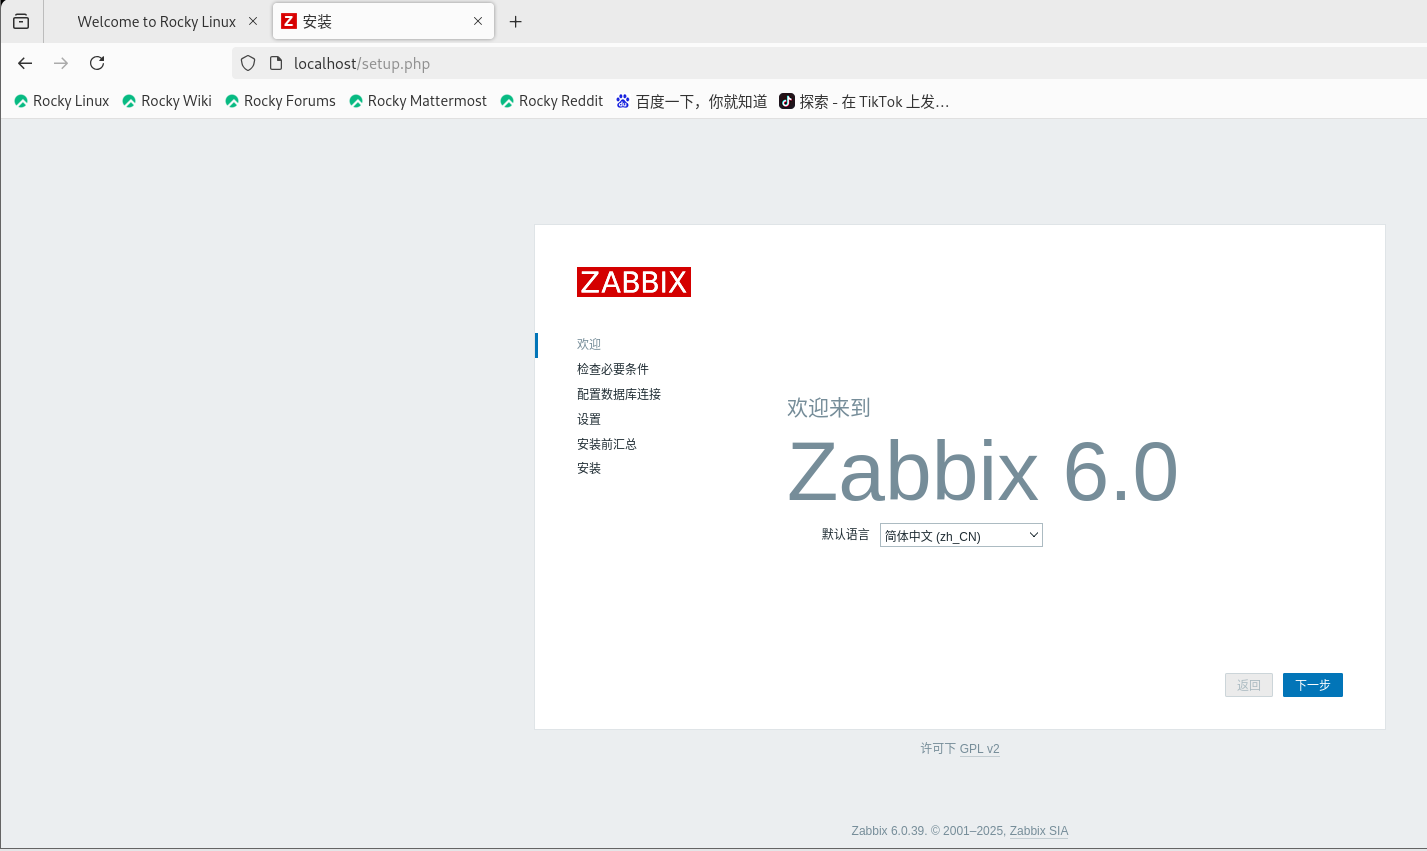Click the Zabbix SIA footer link
The width and height of the screenshot is (1427, 851).
1038,831
